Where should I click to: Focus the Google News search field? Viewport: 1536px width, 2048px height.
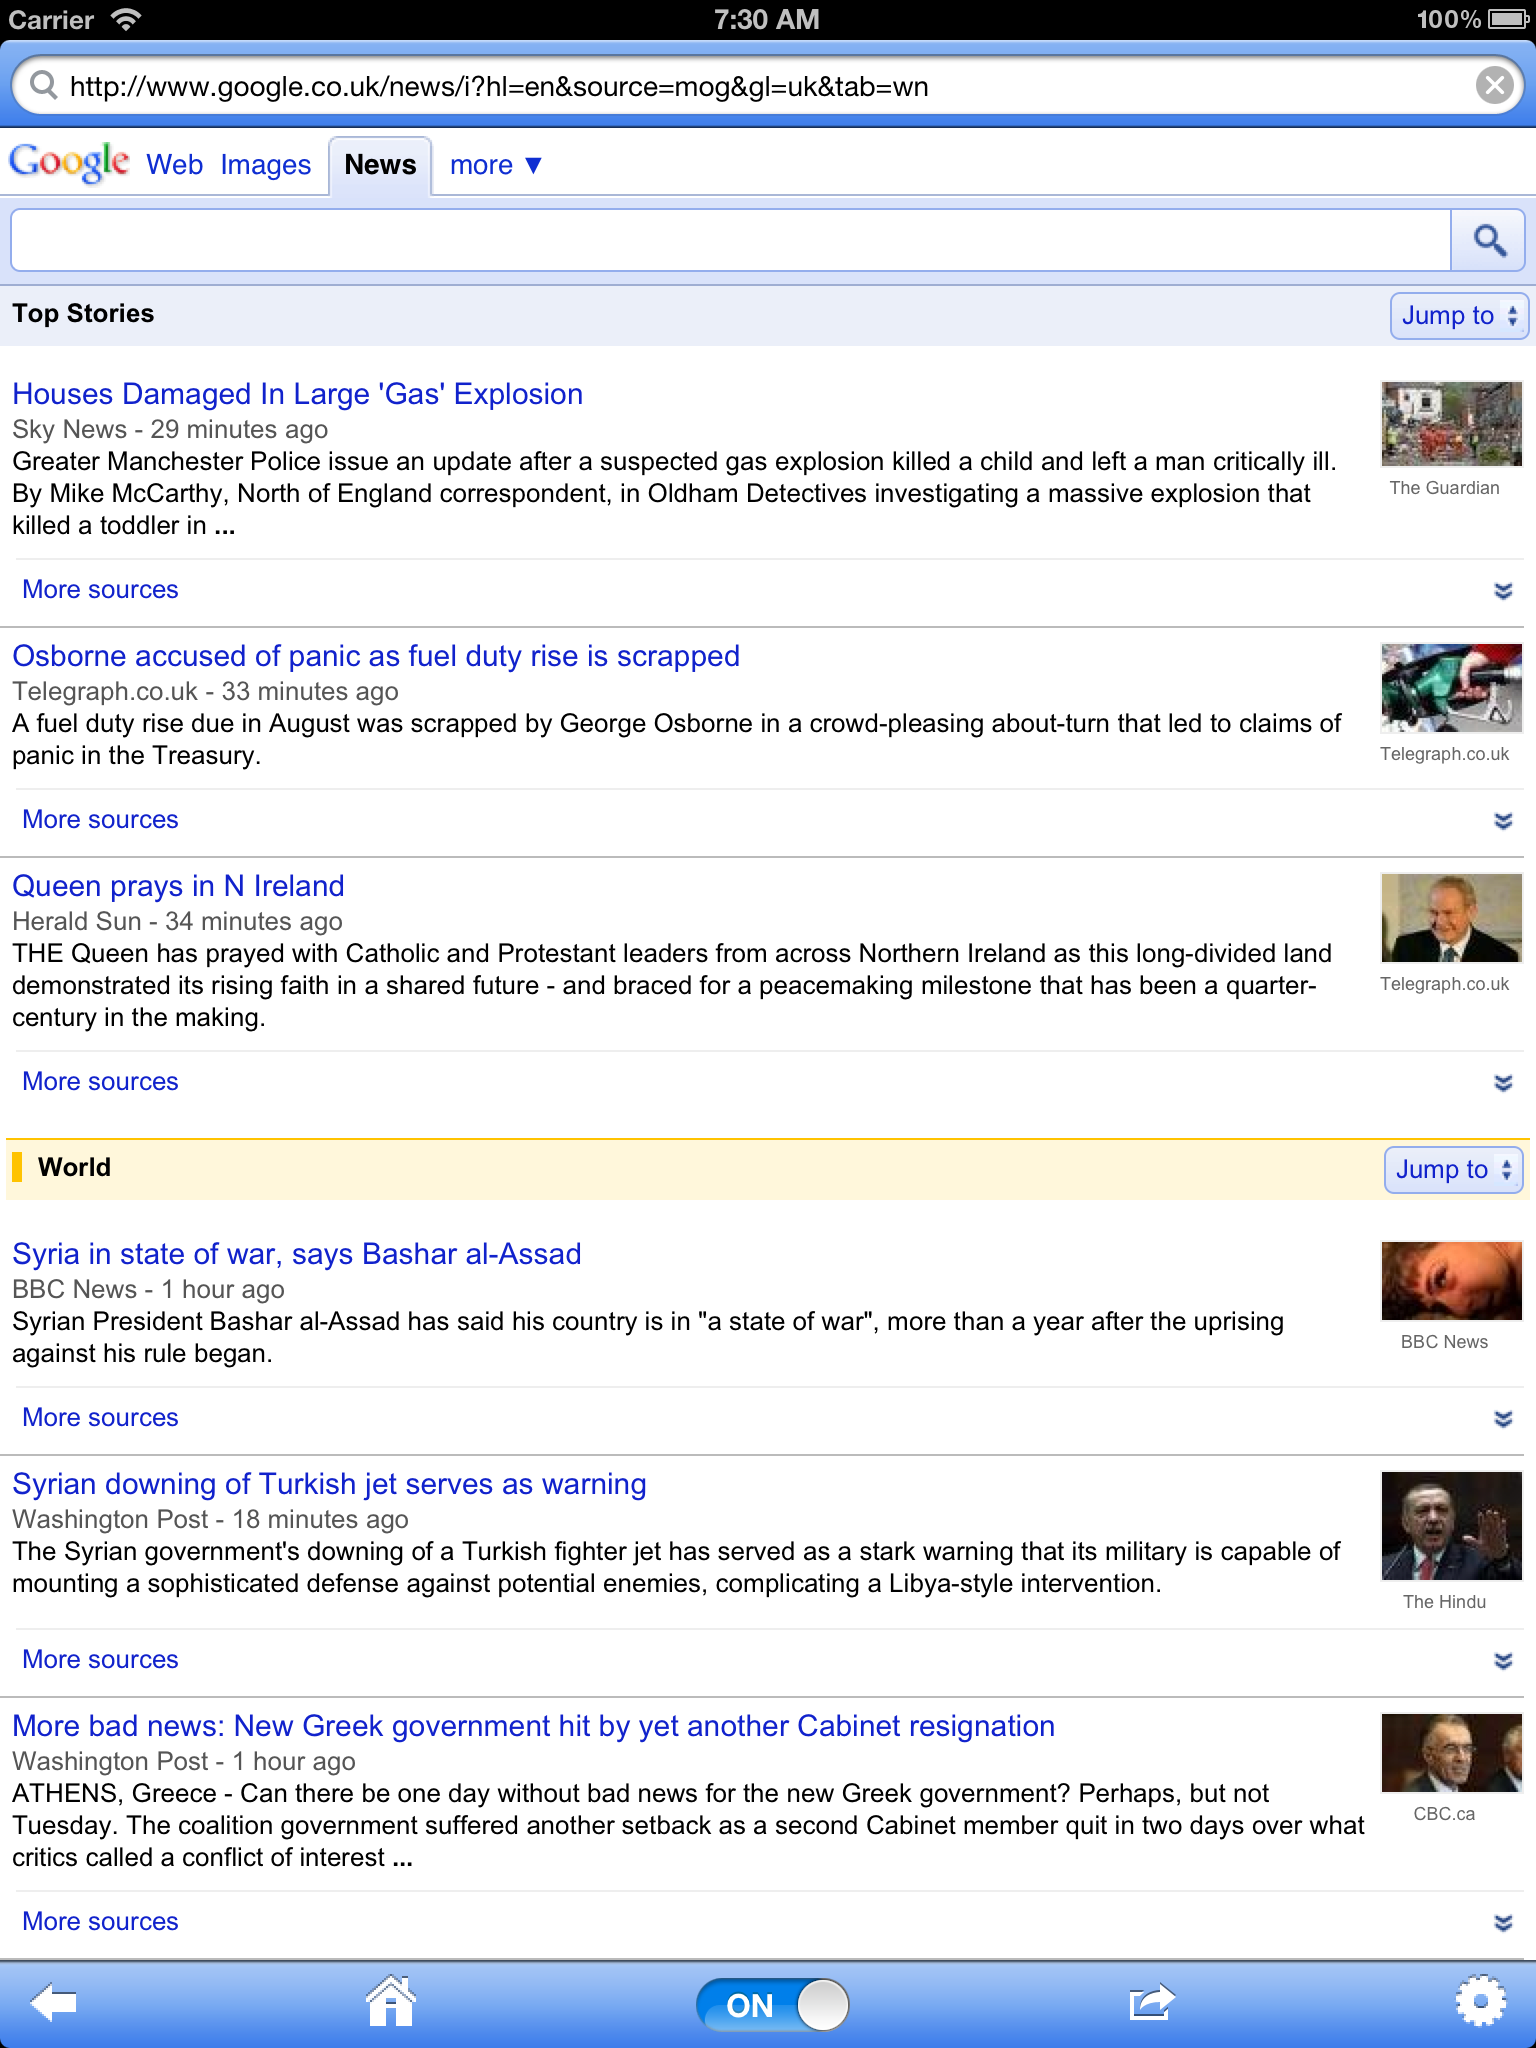pyautogui.click(x=731, y=240)
